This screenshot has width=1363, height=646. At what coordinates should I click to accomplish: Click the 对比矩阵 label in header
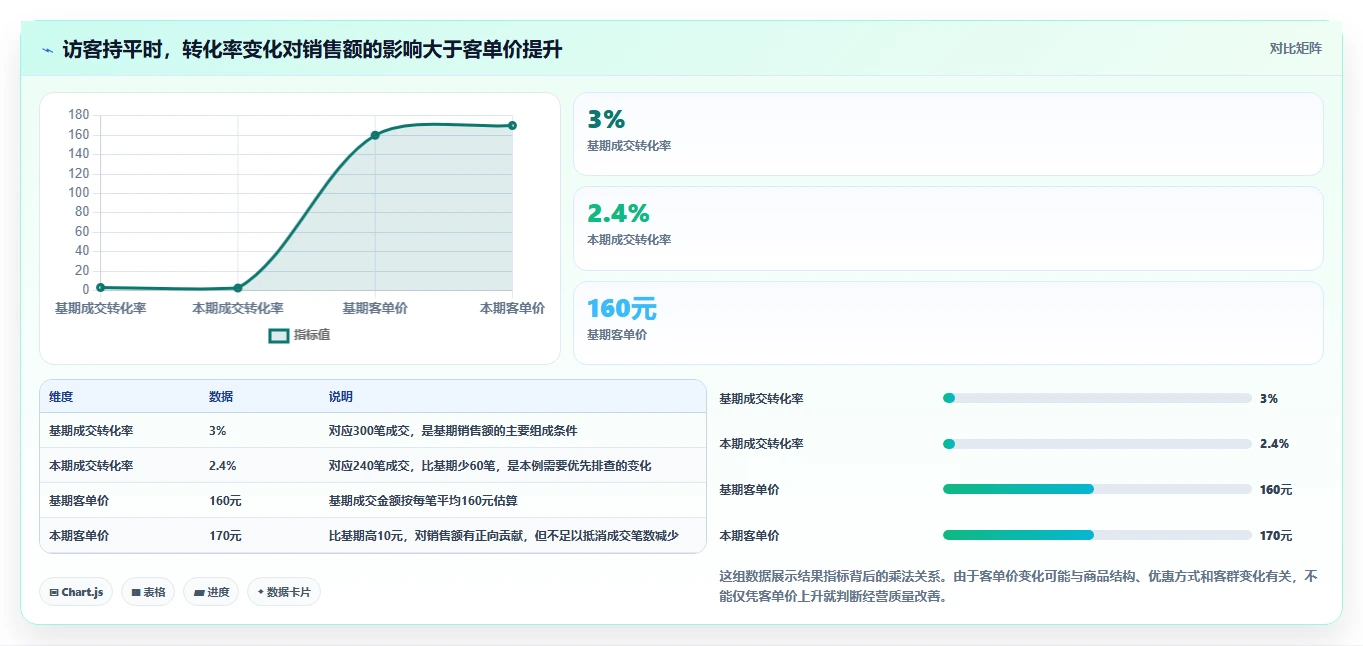coord(1296,48)
